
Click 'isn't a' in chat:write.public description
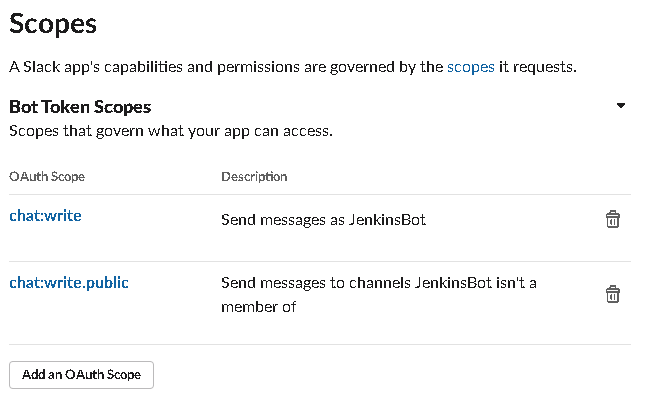tap(516, 283)
